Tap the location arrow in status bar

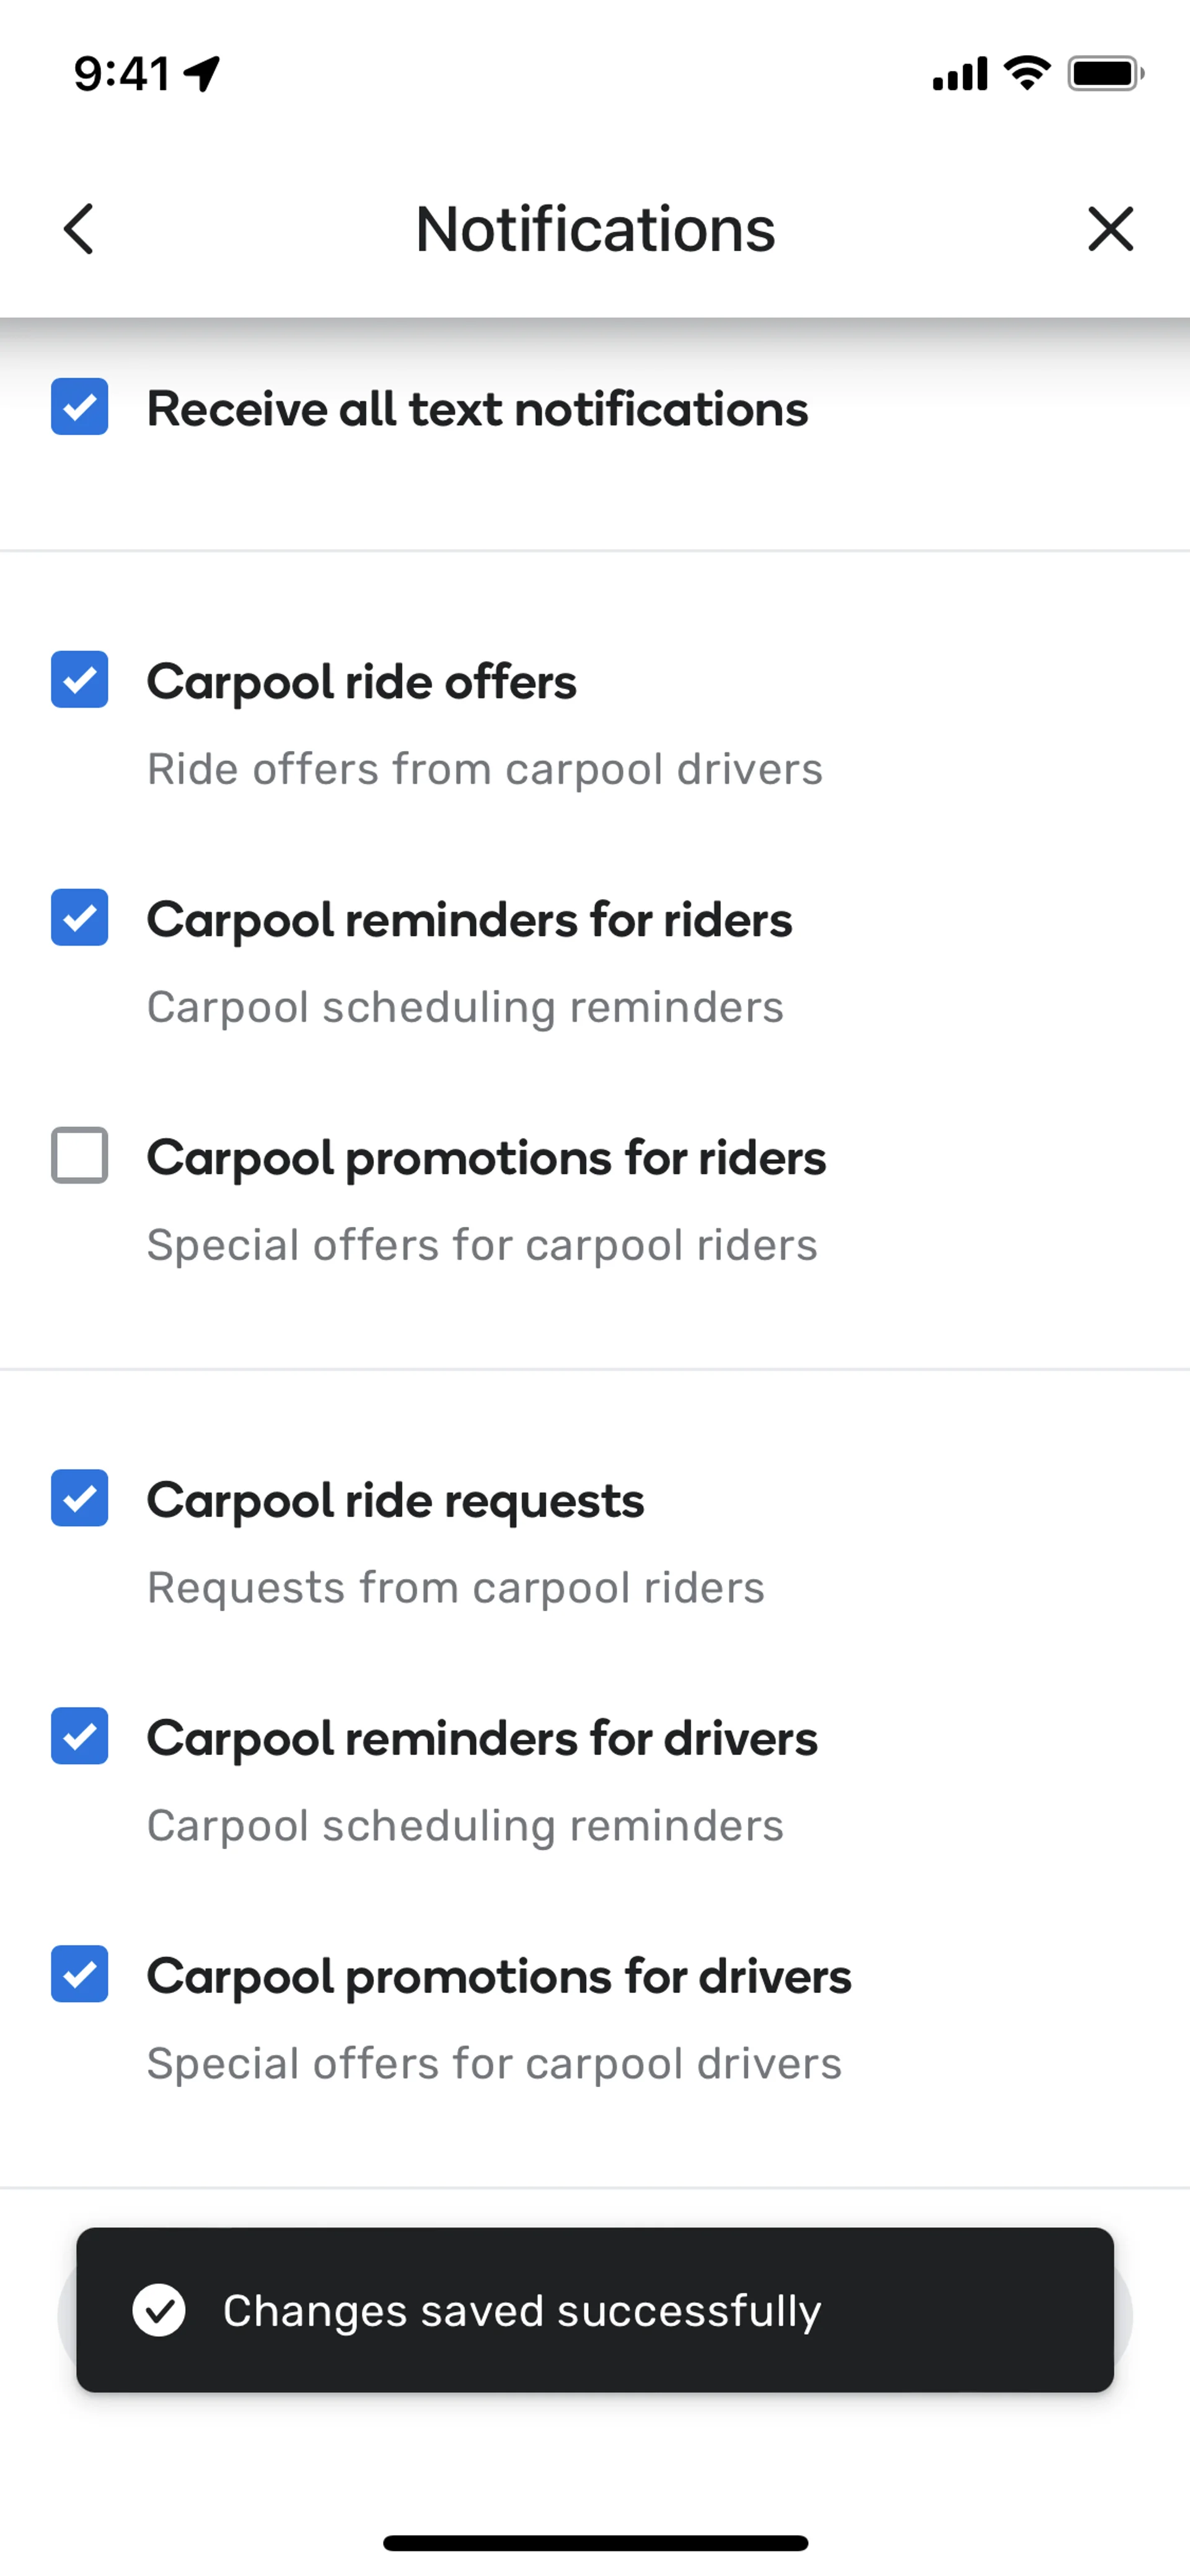(x=203, y=73)
